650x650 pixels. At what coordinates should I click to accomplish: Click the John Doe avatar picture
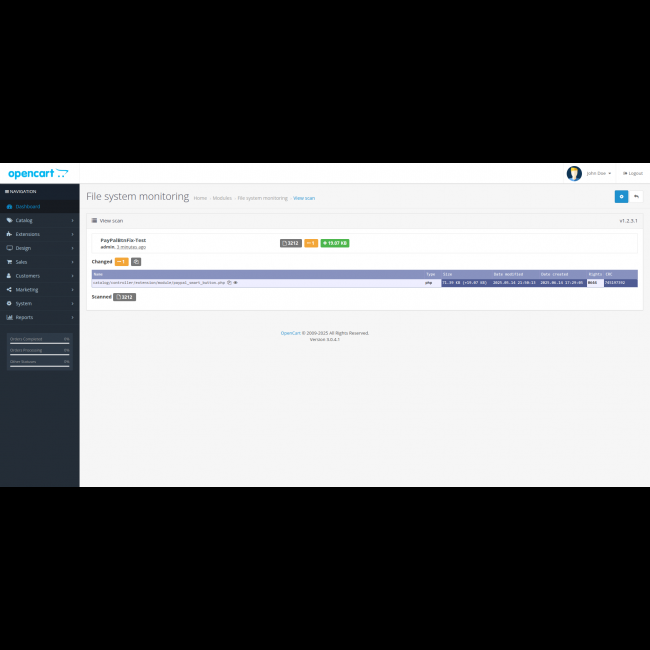(574, 173)
